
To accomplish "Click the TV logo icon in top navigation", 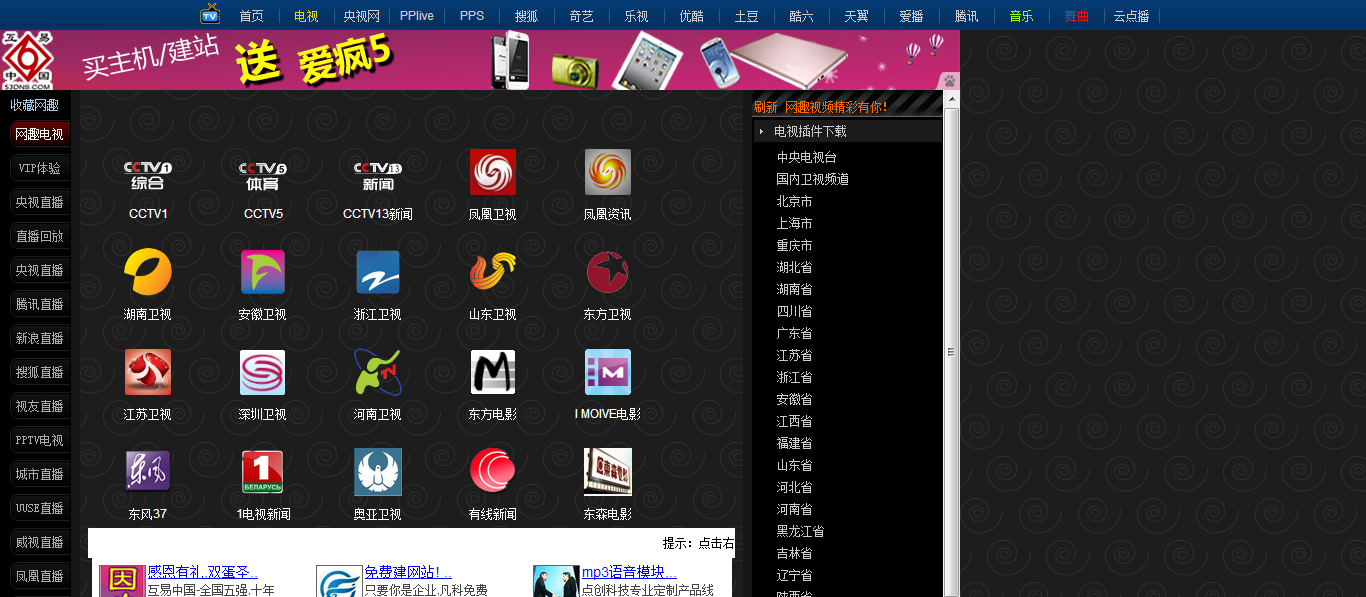I will pos(210,14).
